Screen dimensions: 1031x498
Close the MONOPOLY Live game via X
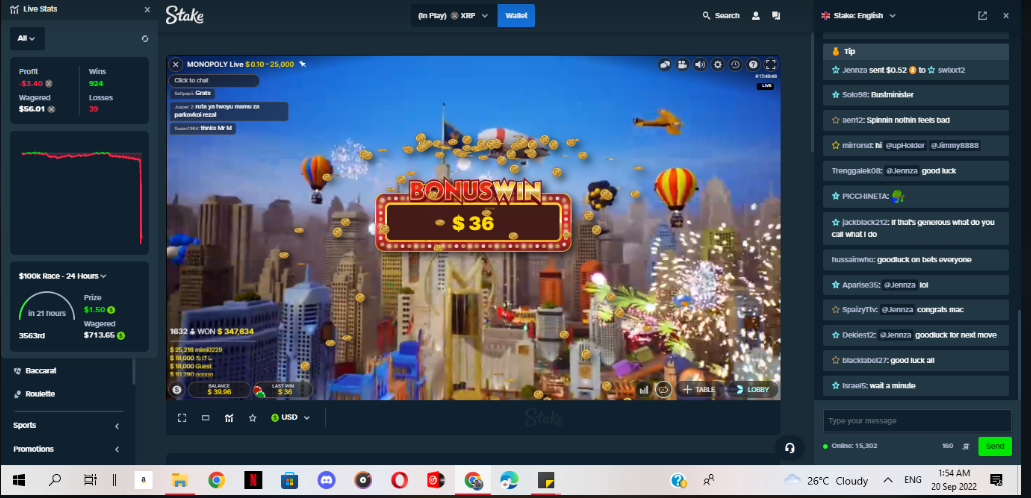point(176,64)
